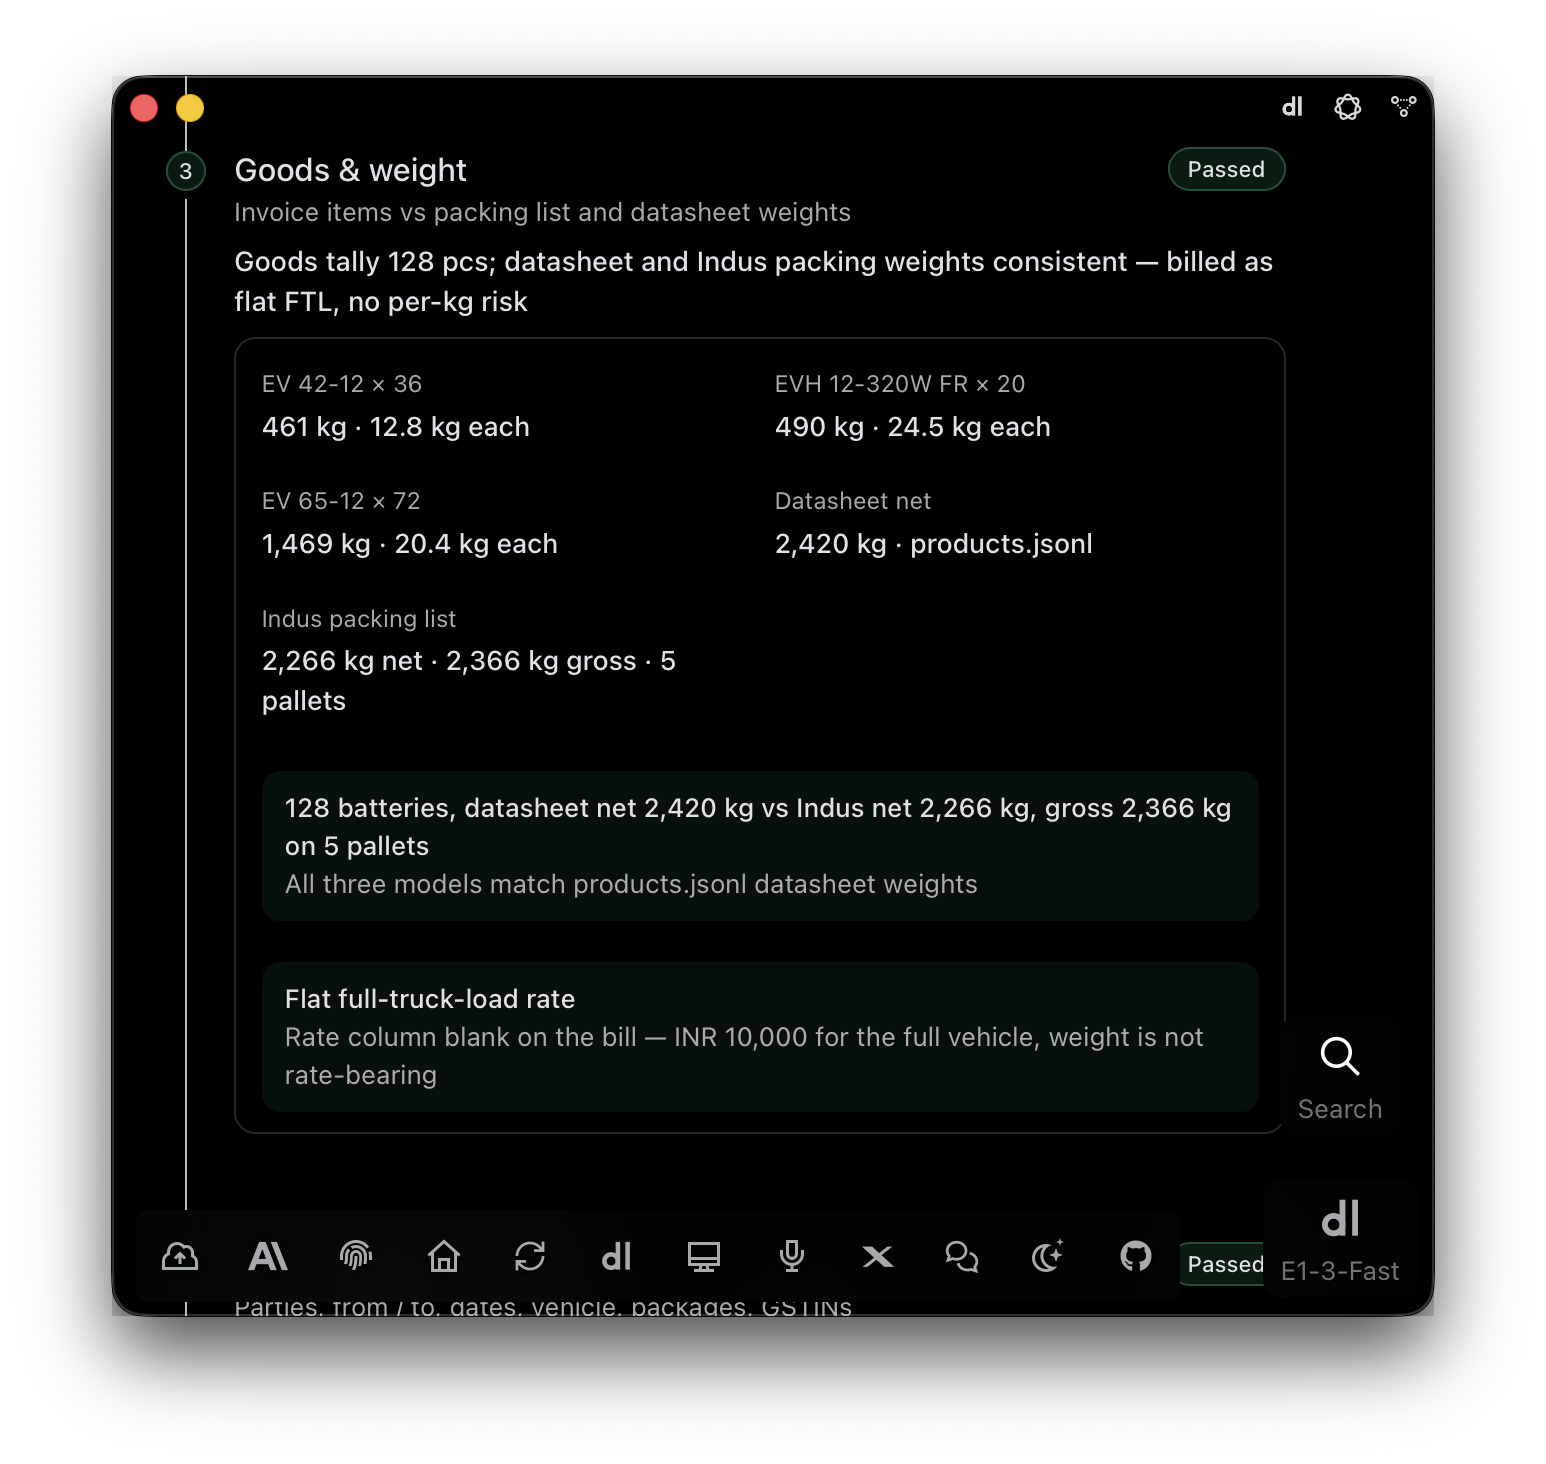Click the dl icon in top bar

(1292, 107)
